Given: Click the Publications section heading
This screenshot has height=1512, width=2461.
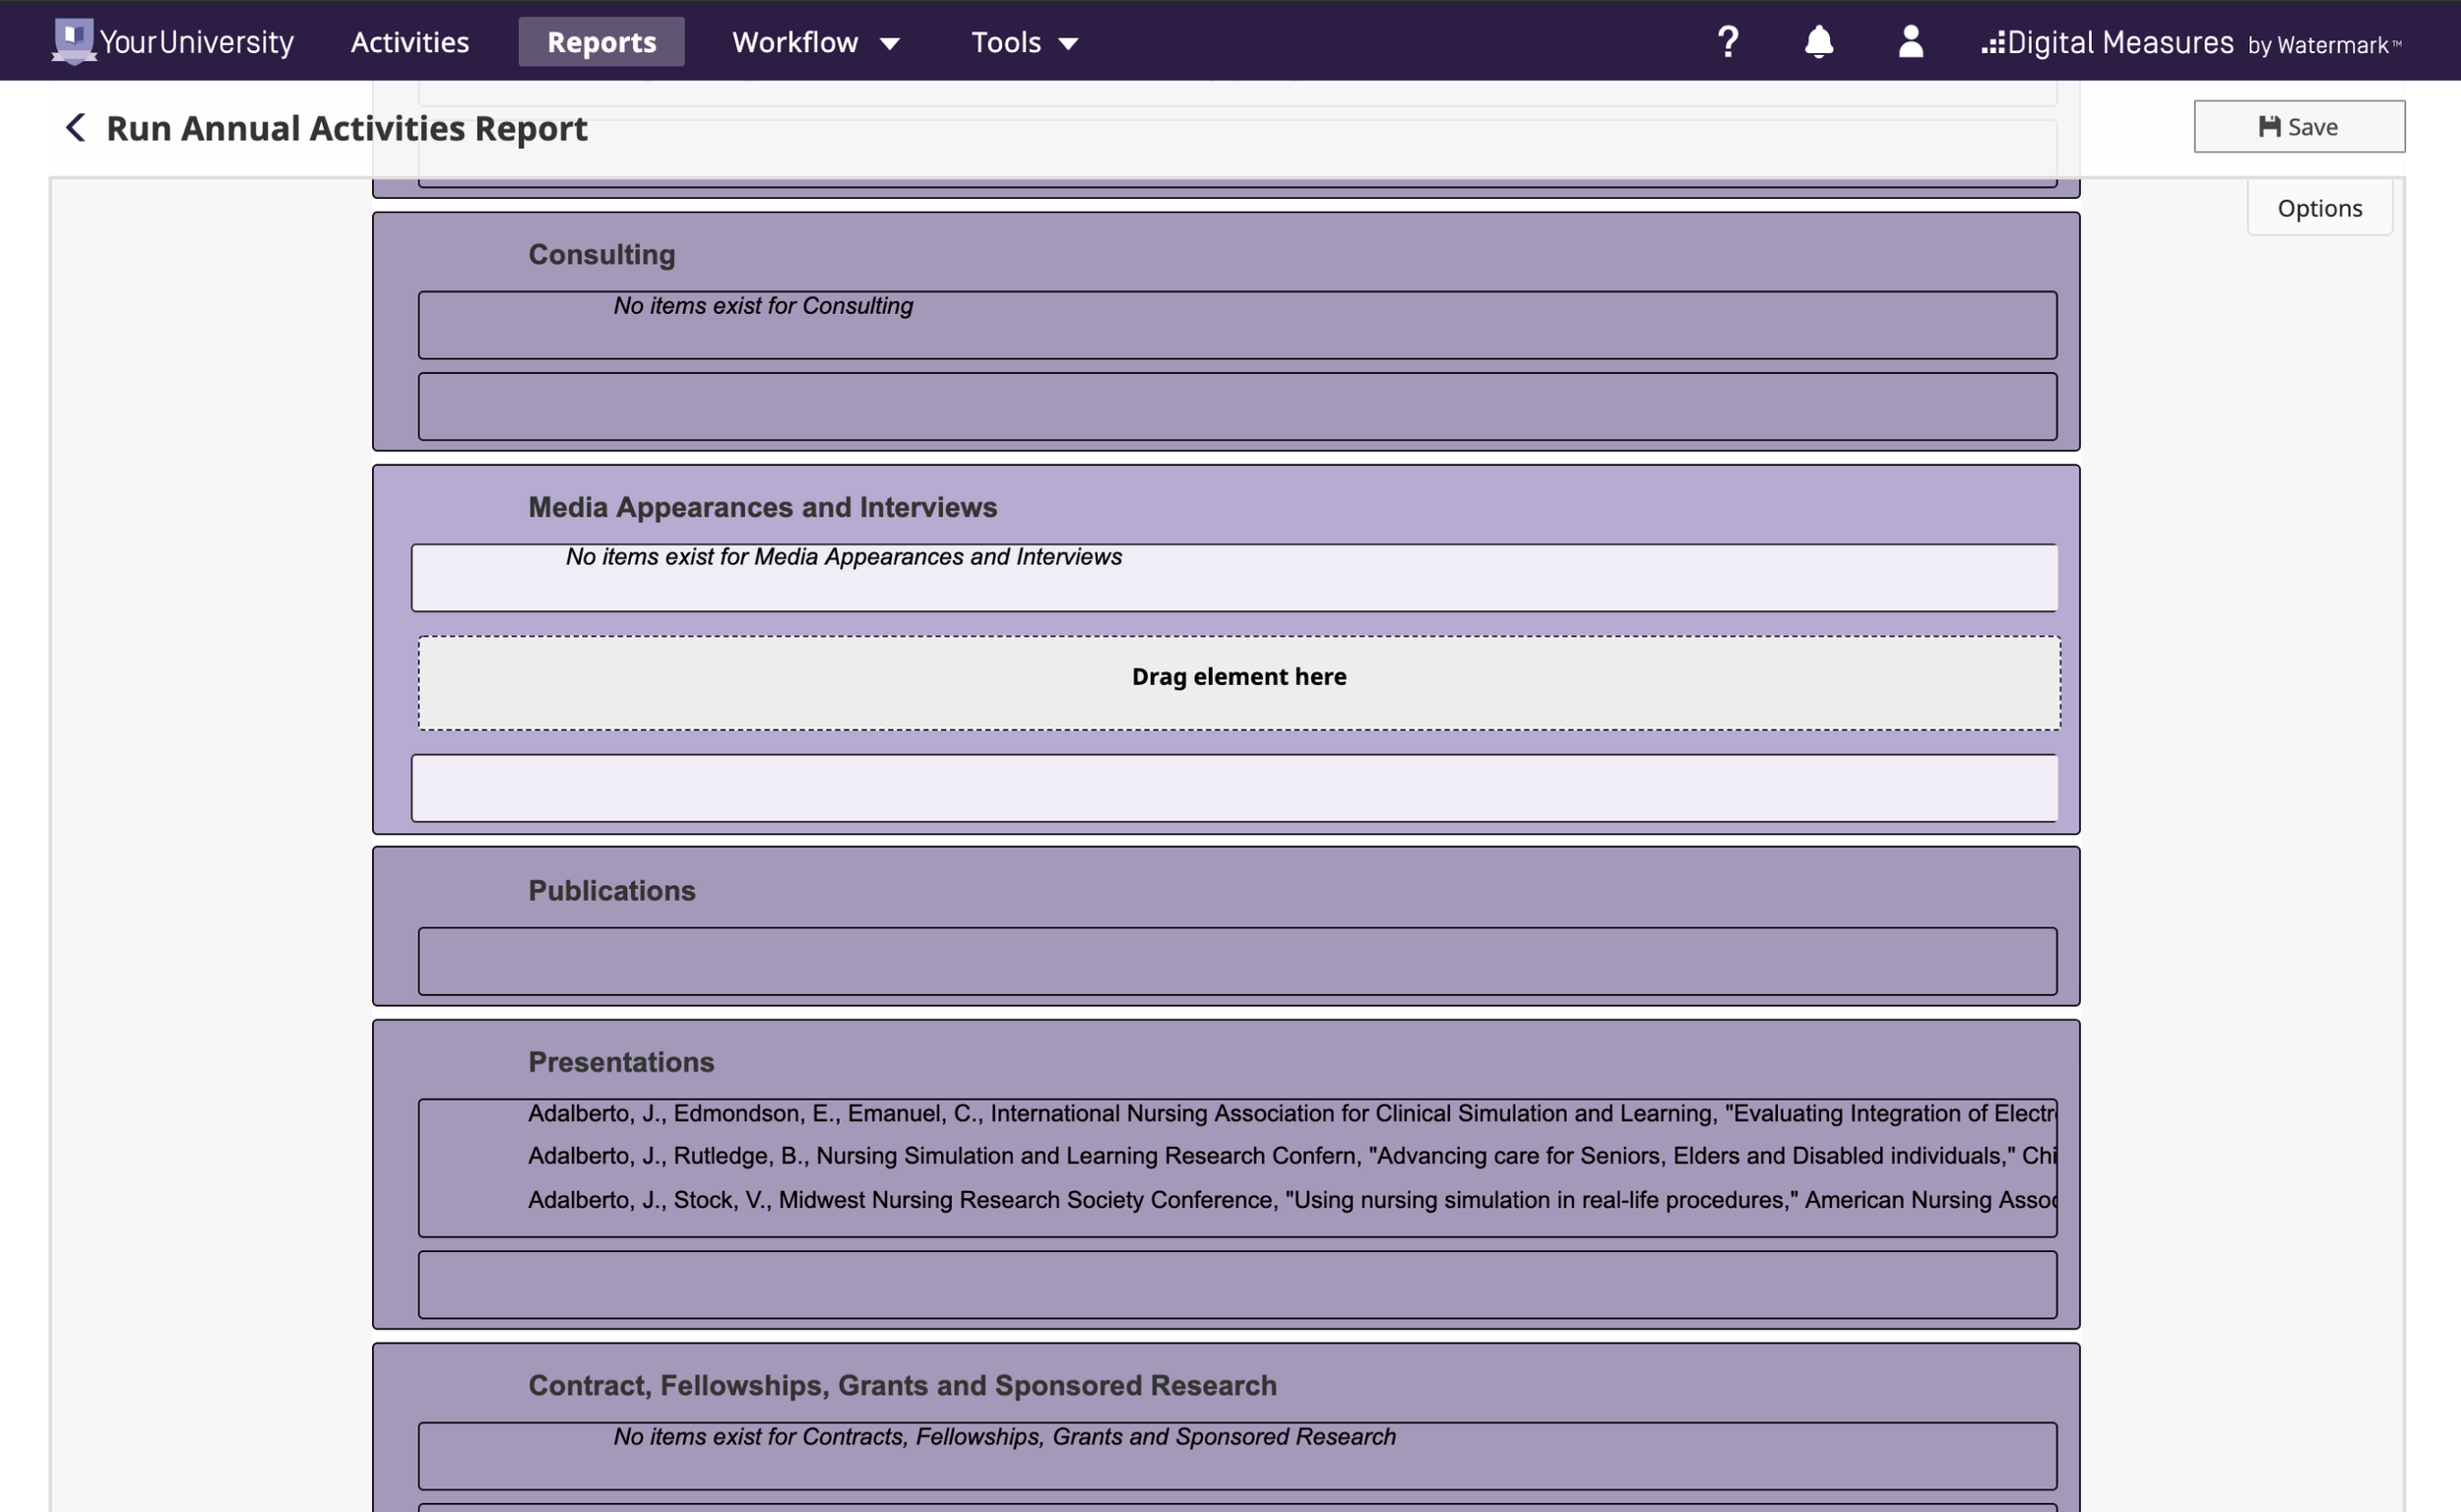Looking at the screenshot, I should pyautogui.click(x=611, y=890).
